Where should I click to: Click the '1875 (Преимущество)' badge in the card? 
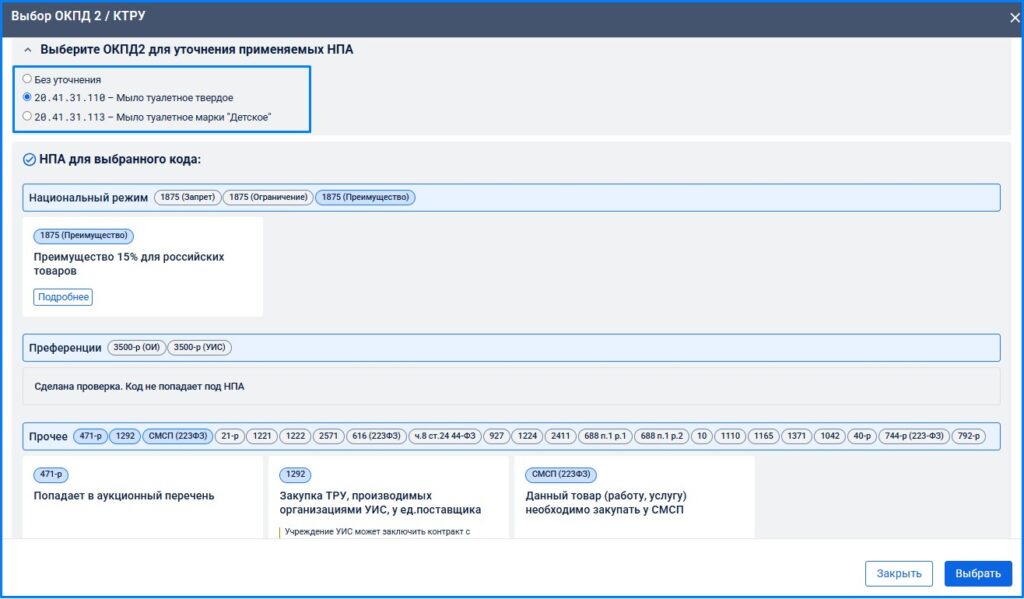(x=84, y=235)
